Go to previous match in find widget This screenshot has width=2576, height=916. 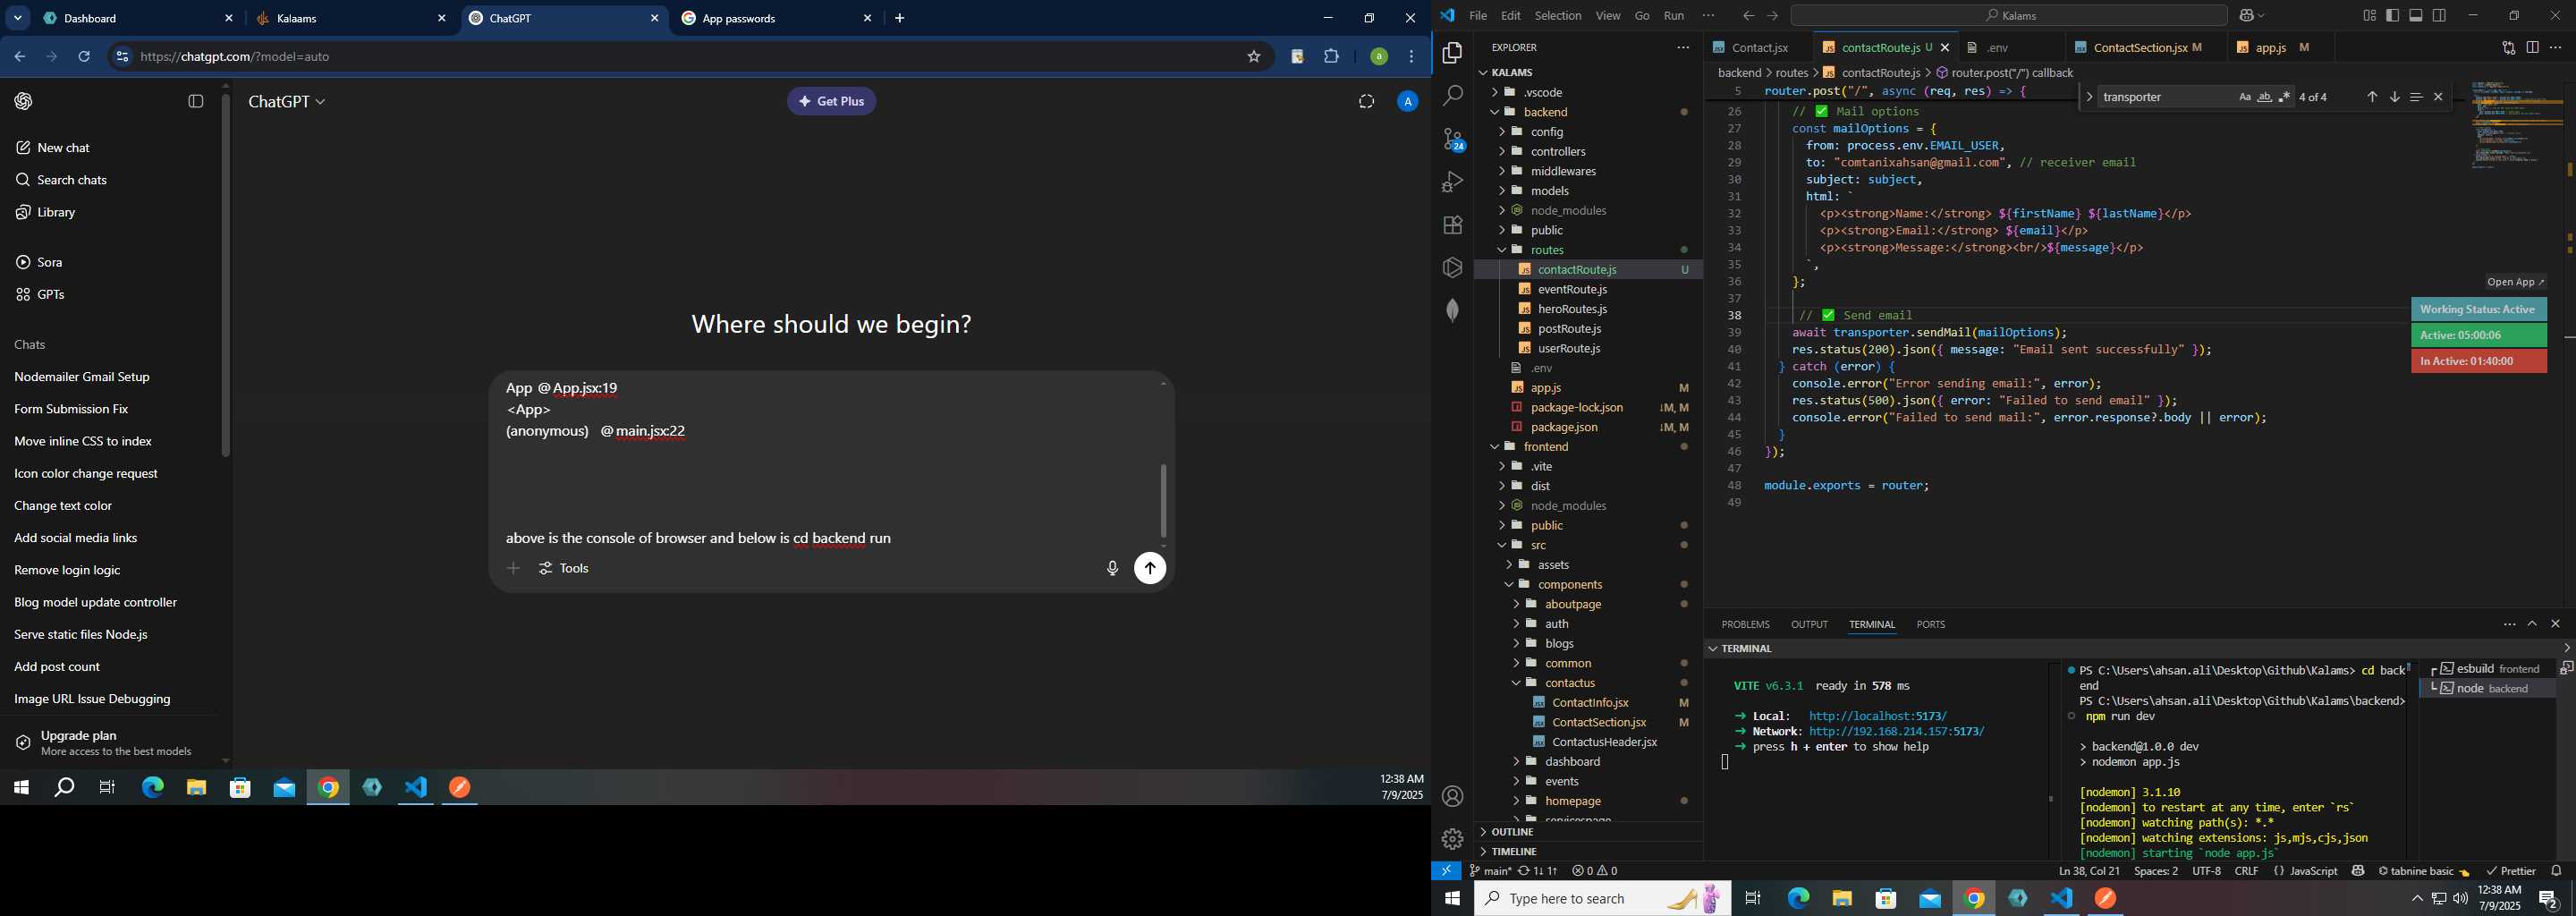tap(2371, 97)
